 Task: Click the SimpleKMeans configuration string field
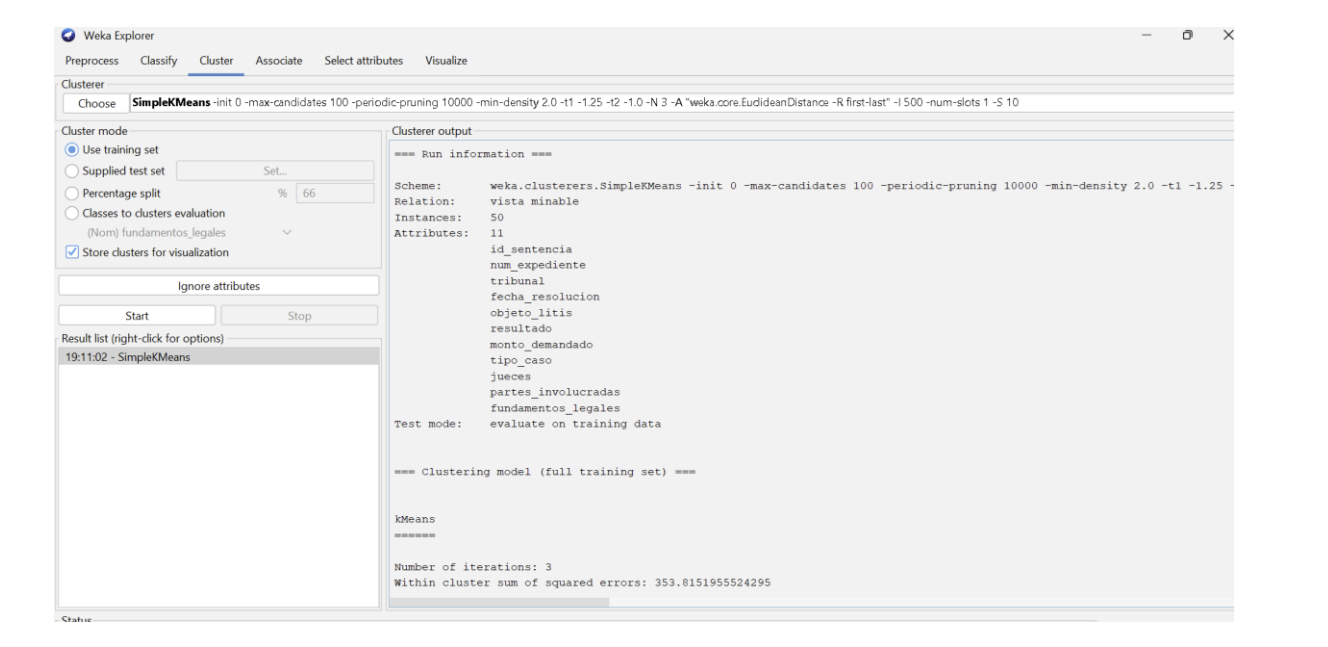(x=682, y=103)
